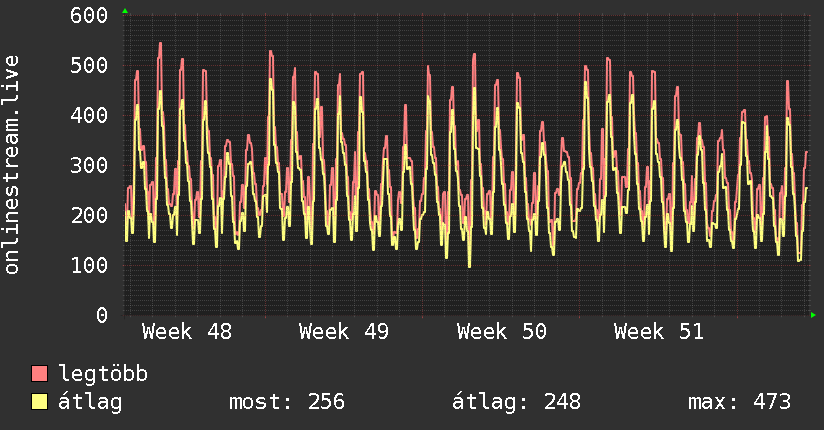Click the 'átlag: 248' average value

[x=517, y=402]
